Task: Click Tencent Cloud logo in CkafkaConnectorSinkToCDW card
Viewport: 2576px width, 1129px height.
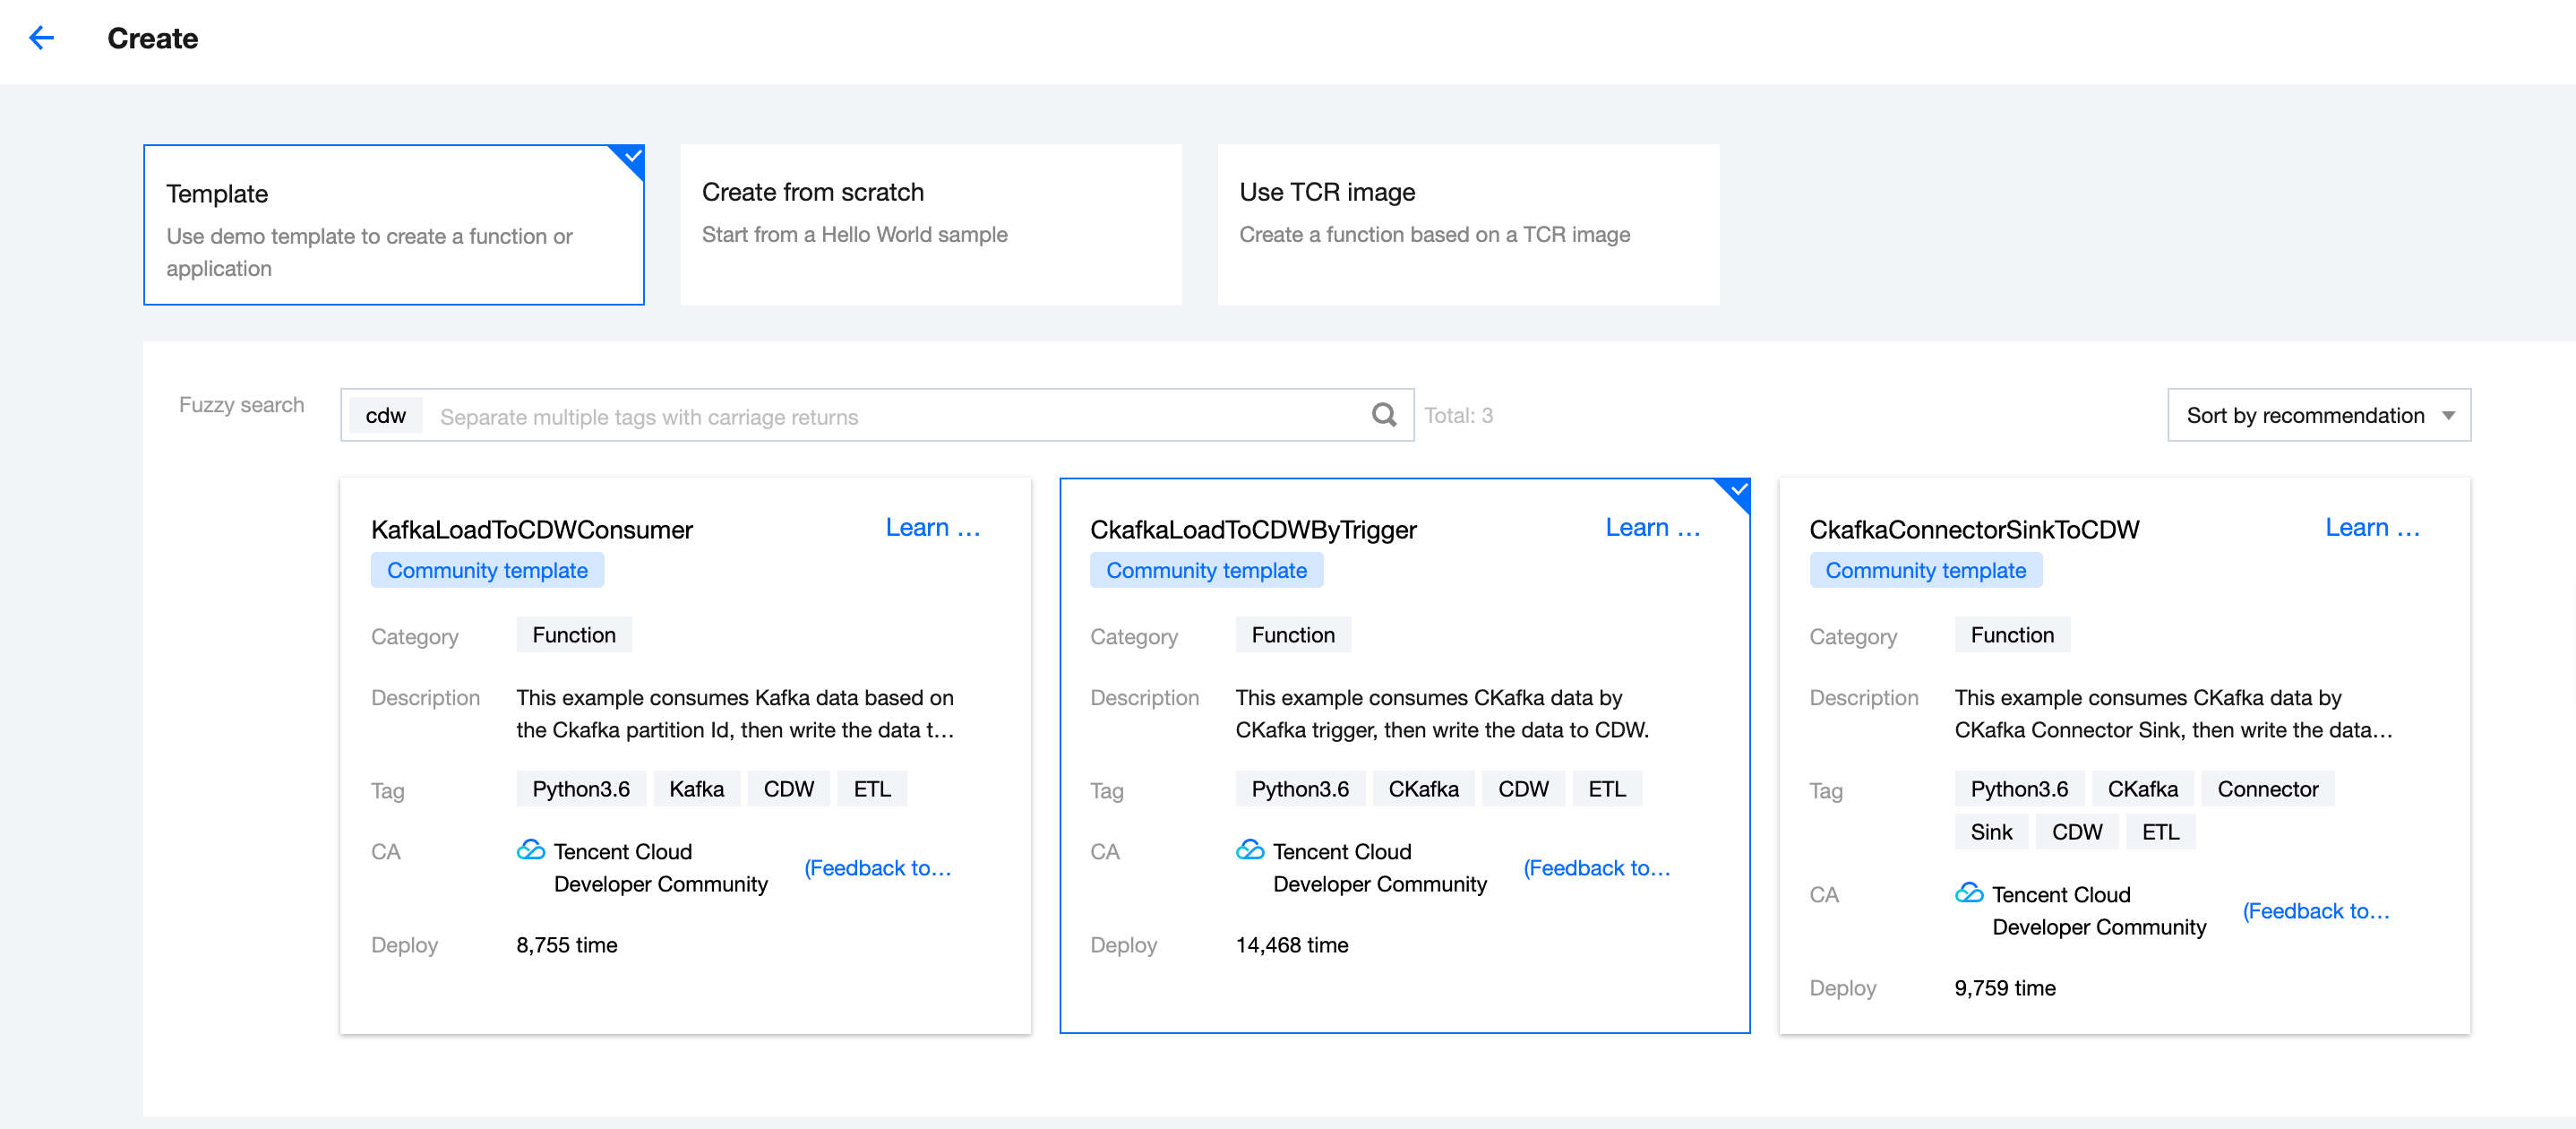Action: click(1968, 893)
